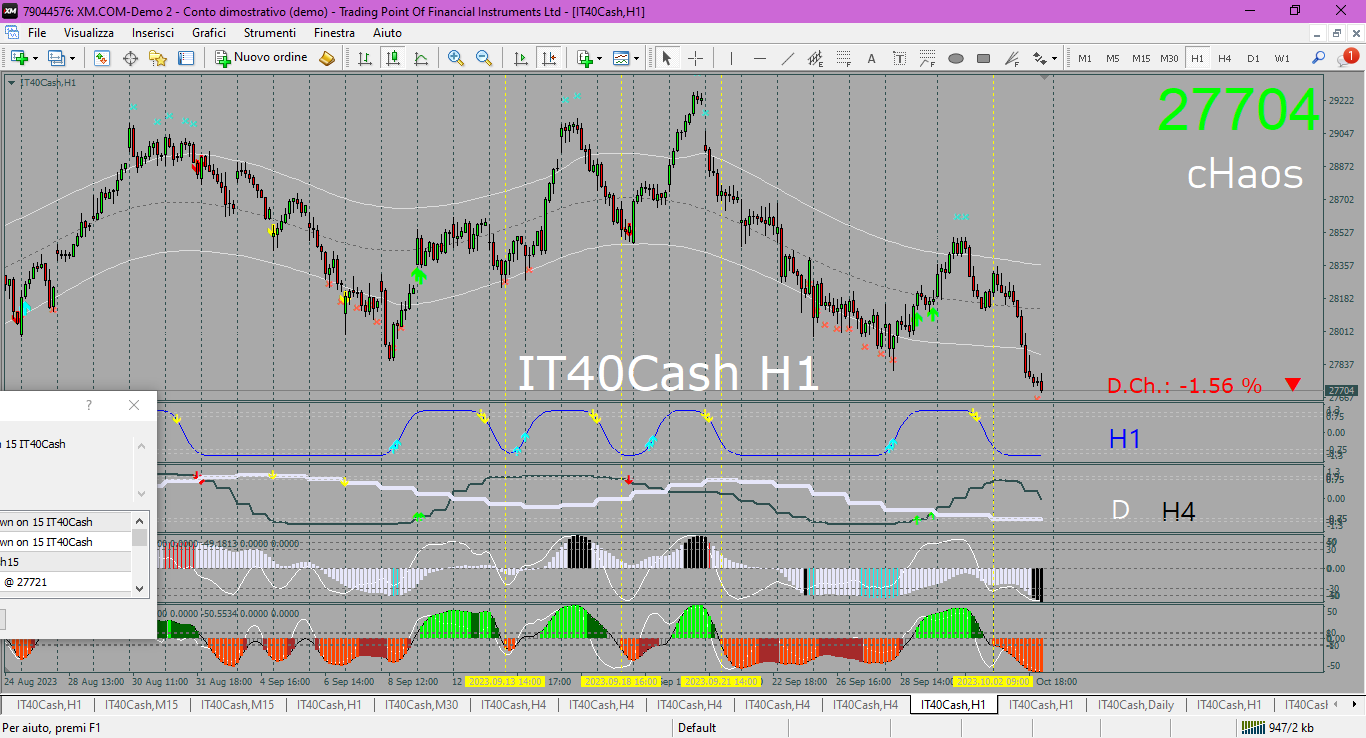Select the crosshair tool
The height and width of the screenshot is (738, 1366).
click(695, 58)
